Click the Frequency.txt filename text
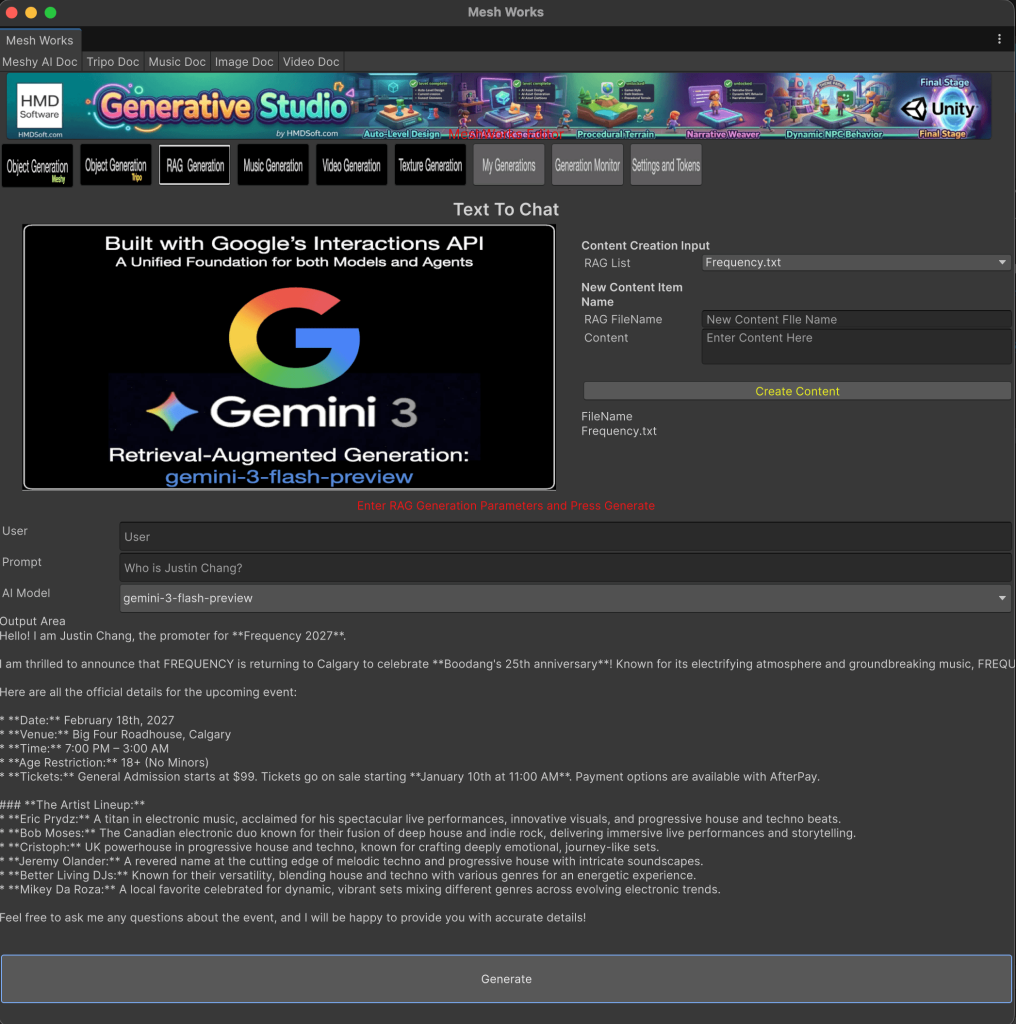Viewport: 1016px width, 1024px height. pos(618,431)
